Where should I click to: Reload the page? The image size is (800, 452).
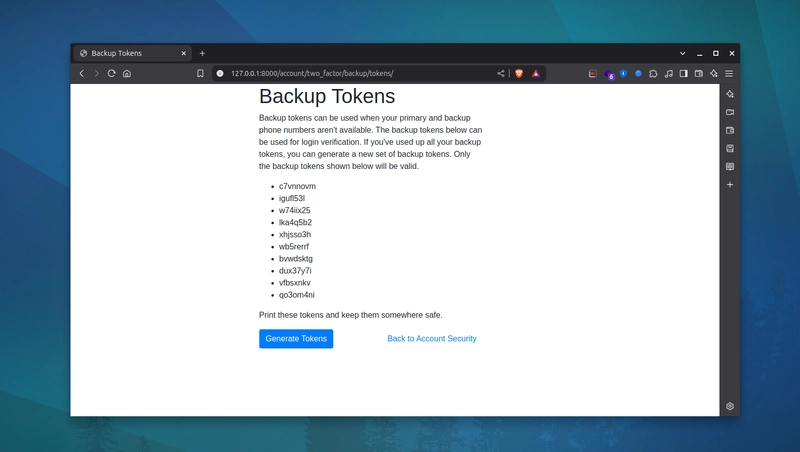click(x=111, y=73)
